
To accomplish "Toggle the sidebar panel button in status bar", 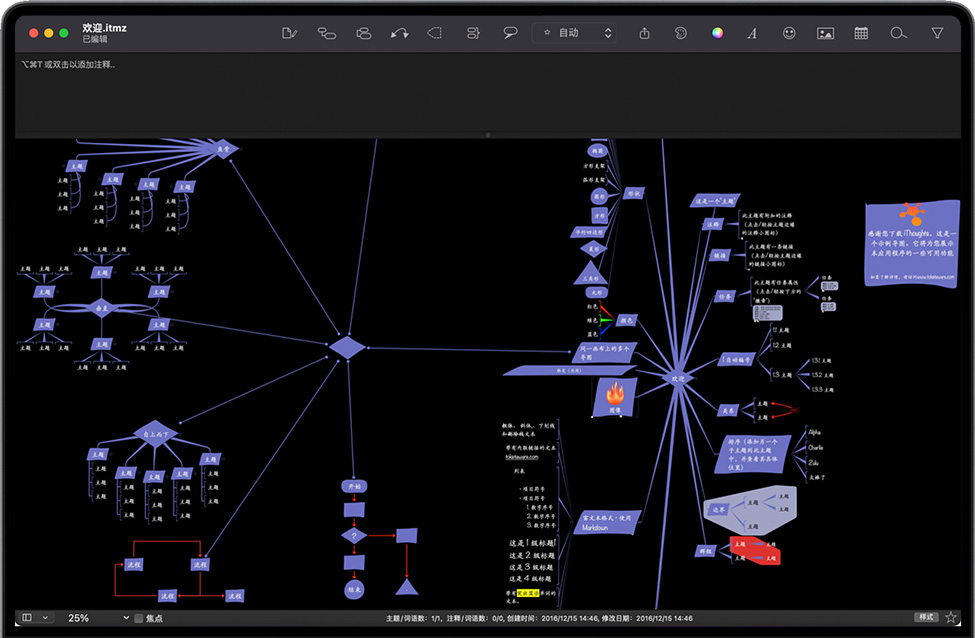I will (27, 618).
